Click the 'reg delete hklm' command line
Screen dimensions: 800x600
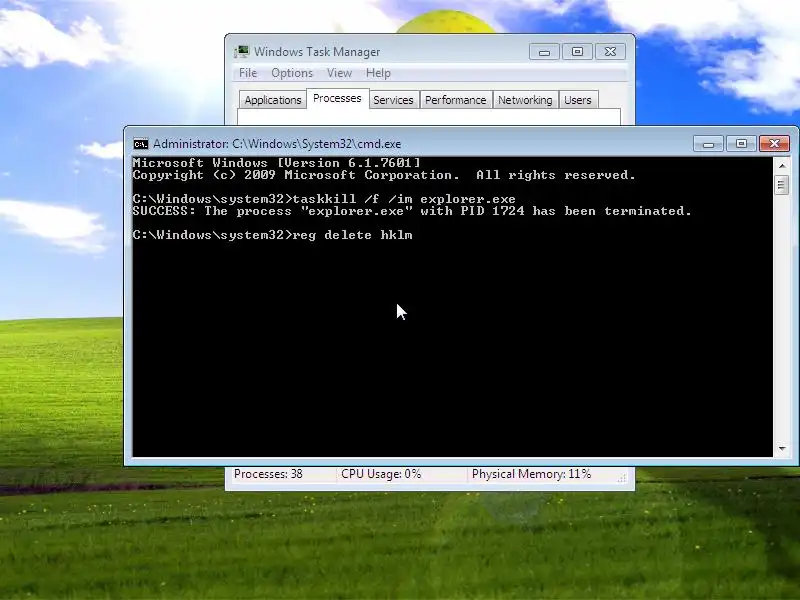(x=272, y=235)
